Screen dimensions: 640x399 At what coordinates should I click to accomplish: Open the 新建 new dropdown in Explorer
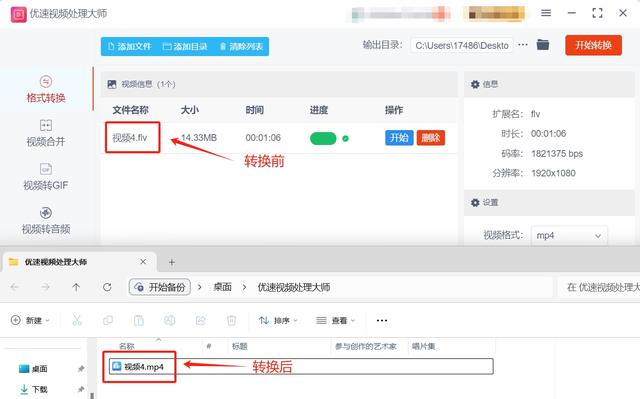[30, 321]
